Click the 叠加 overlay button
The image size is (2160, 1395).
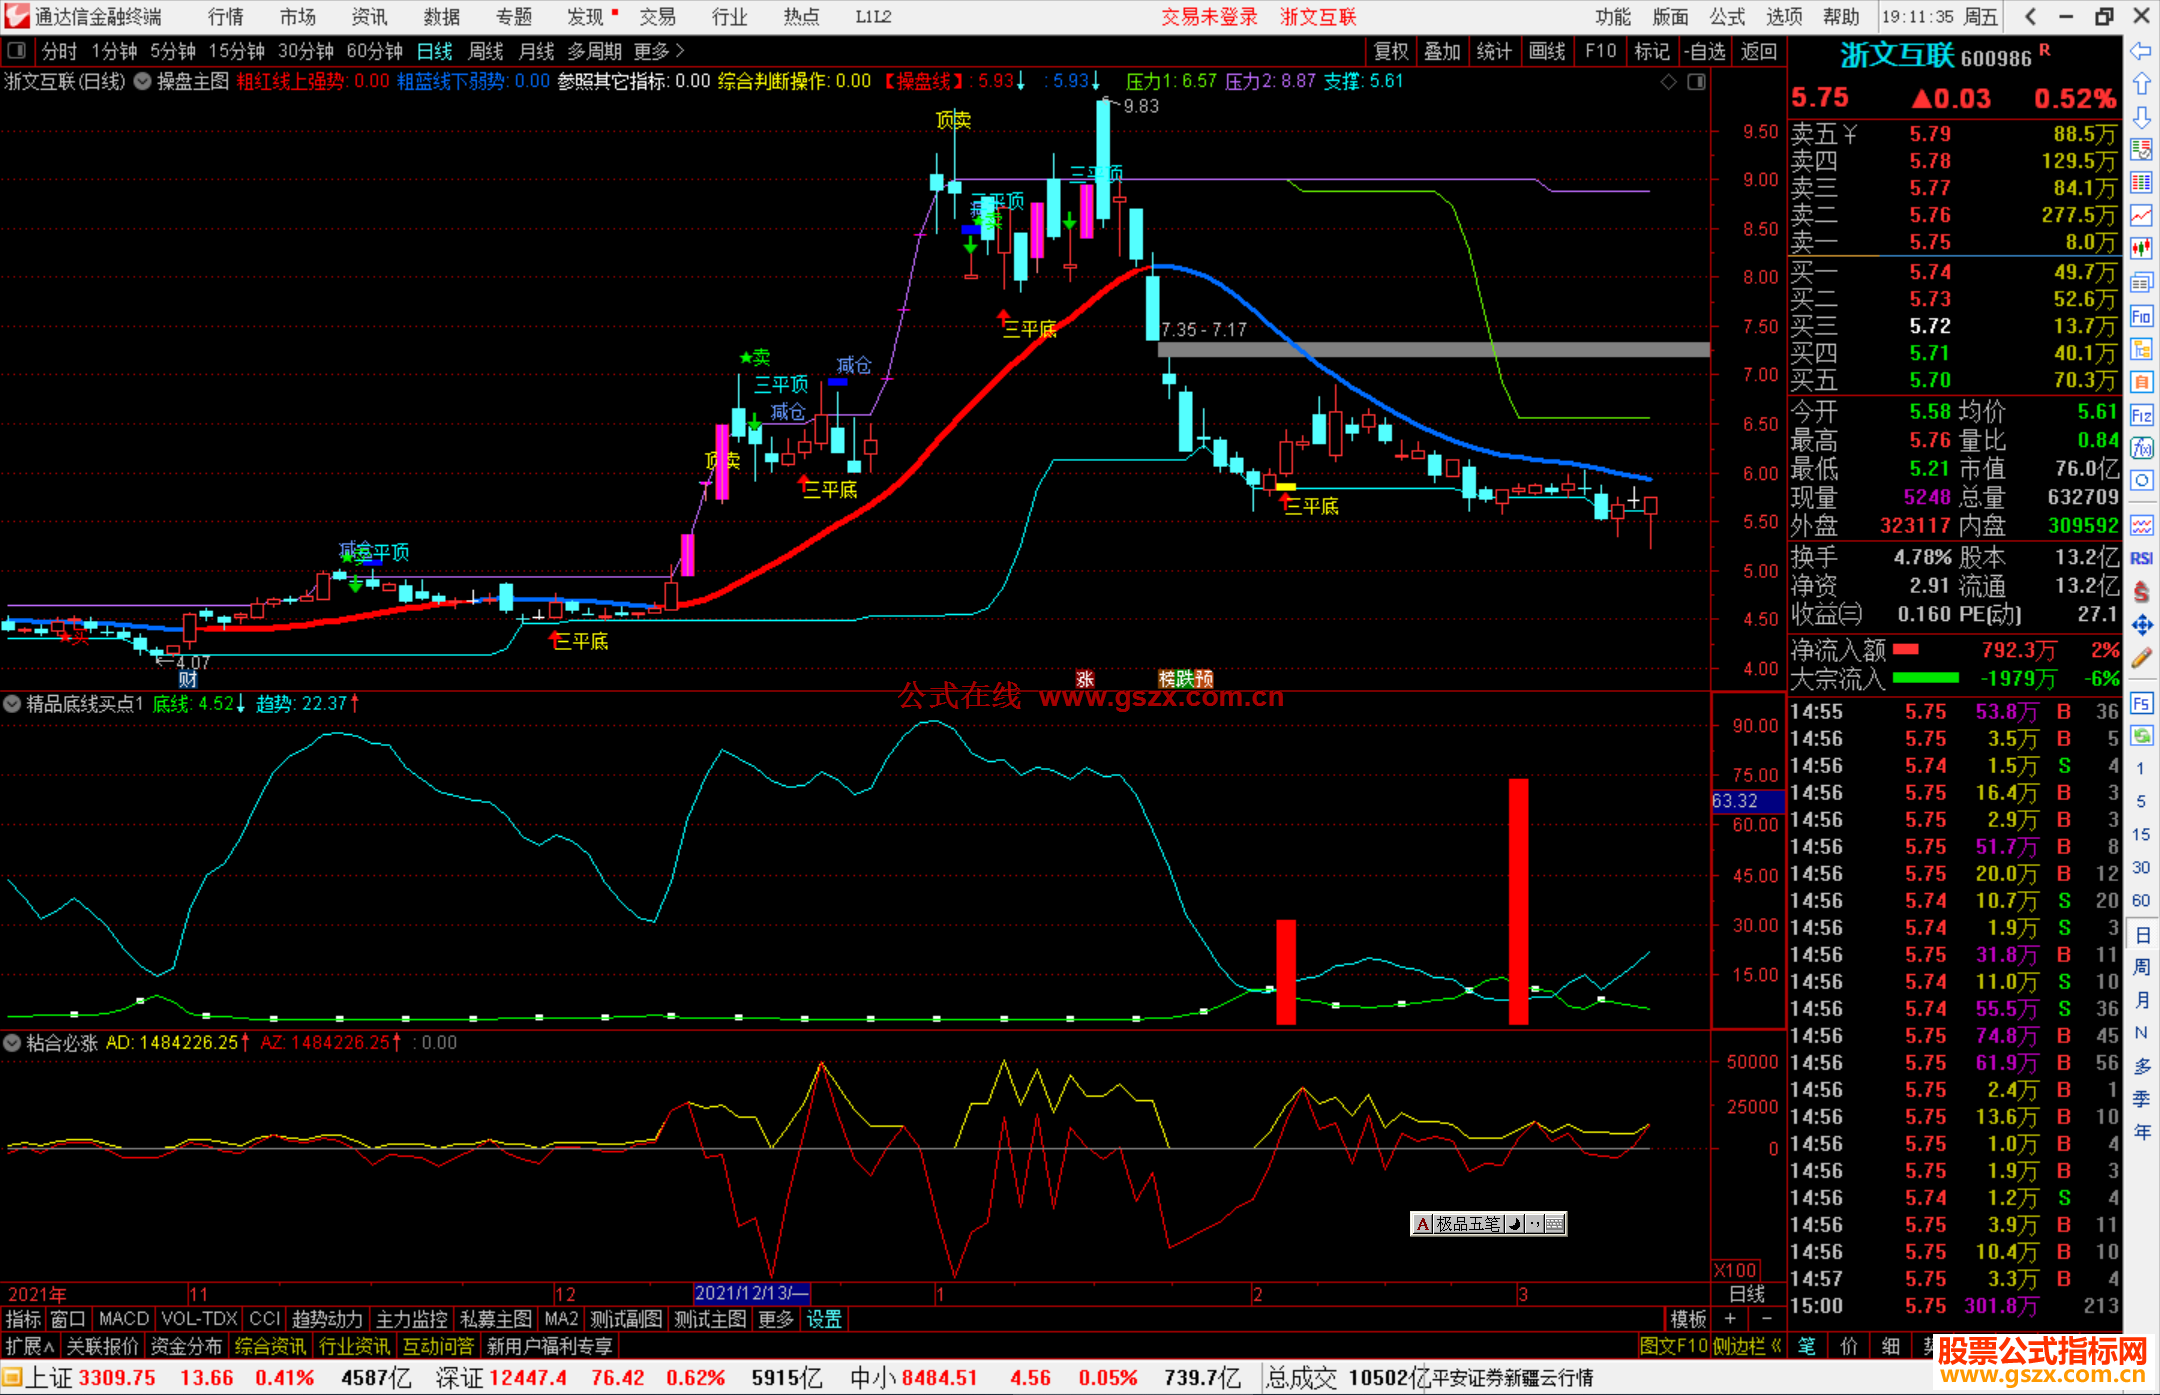pyautogui.click(x=1442, y=51)
